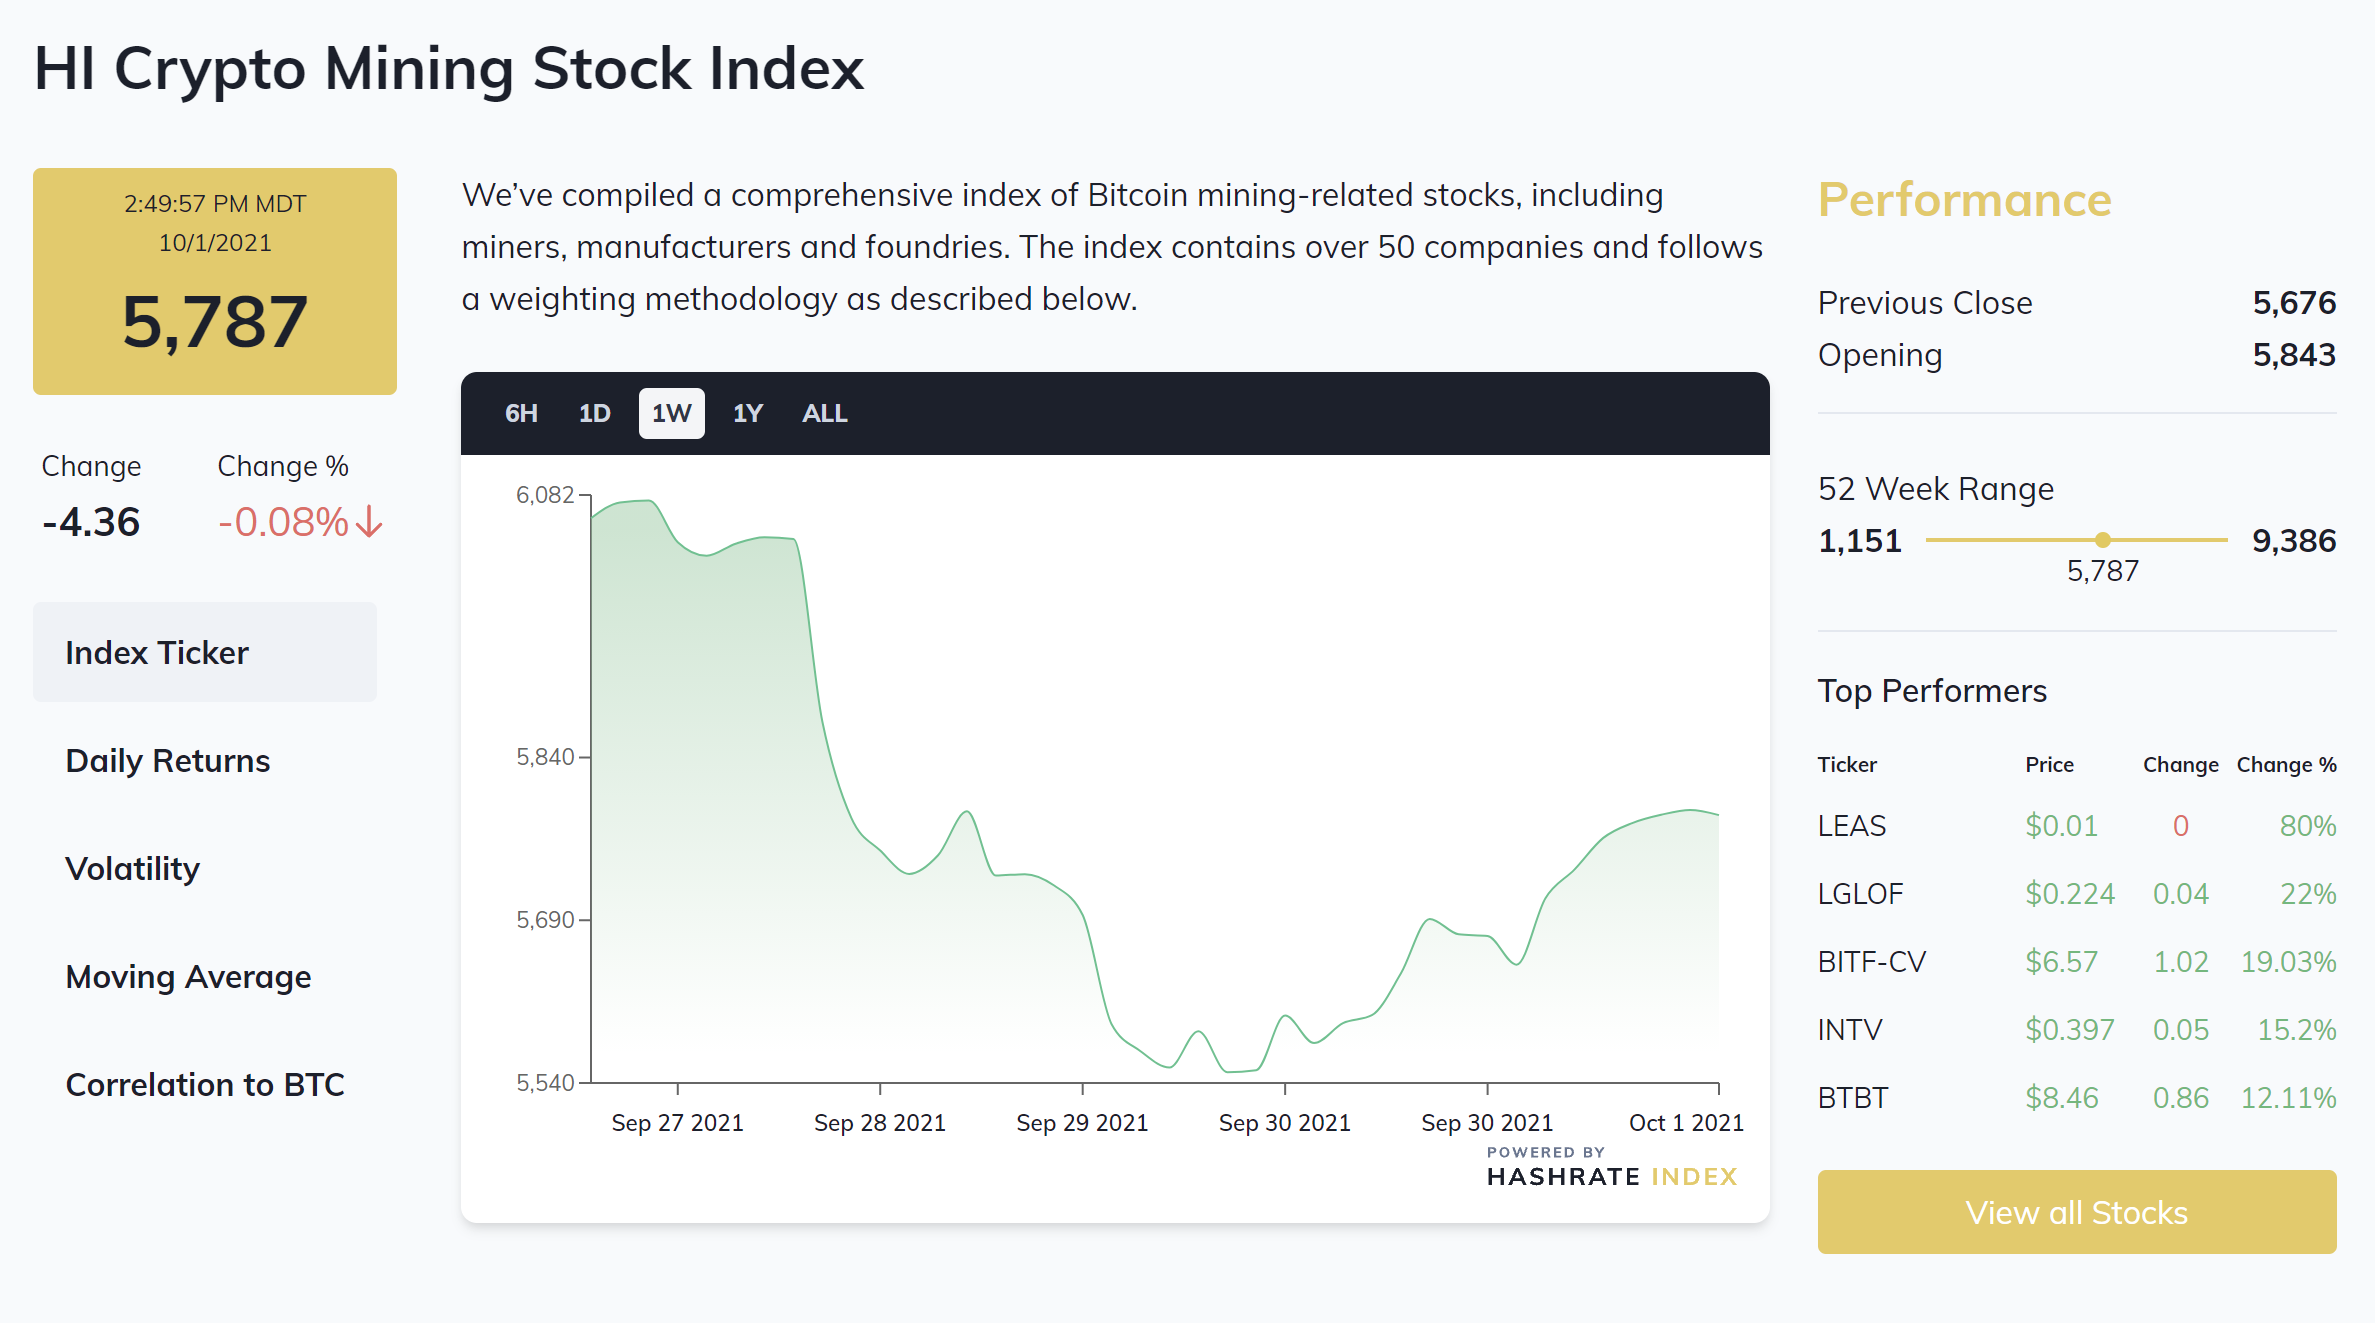This screenshot has width=2375, height=1323.
Task: Open the BITF-CV ticker entry
Action: (1871, 962)
